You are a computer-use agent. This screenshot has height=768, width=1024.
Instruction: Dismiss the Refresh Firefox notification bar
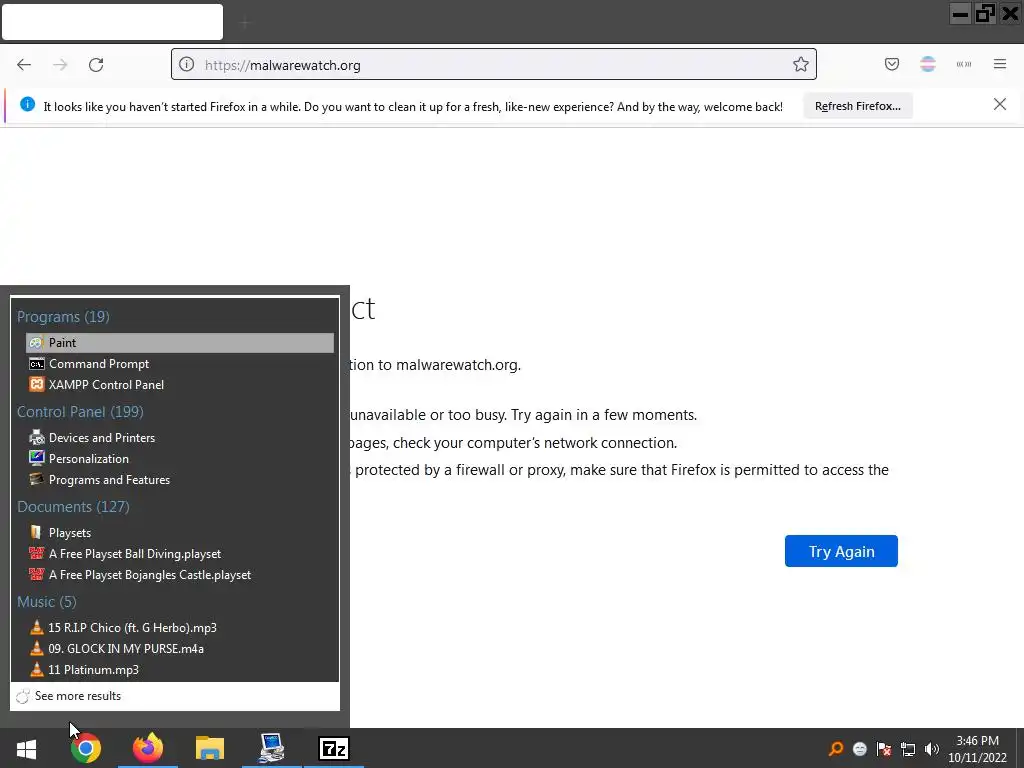click(999, 104)
